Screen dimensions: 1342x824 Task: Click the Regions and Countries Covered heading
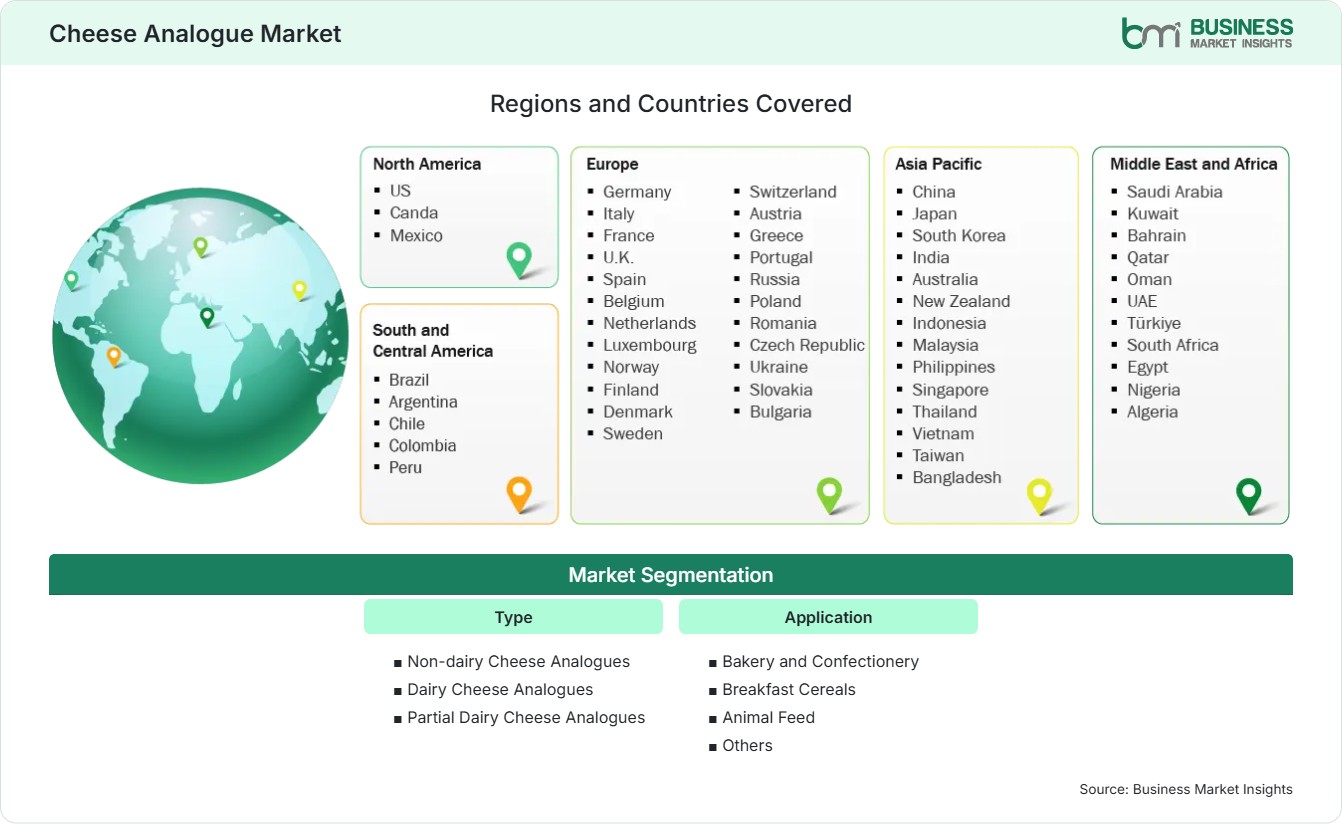click(x=671, y=103)
